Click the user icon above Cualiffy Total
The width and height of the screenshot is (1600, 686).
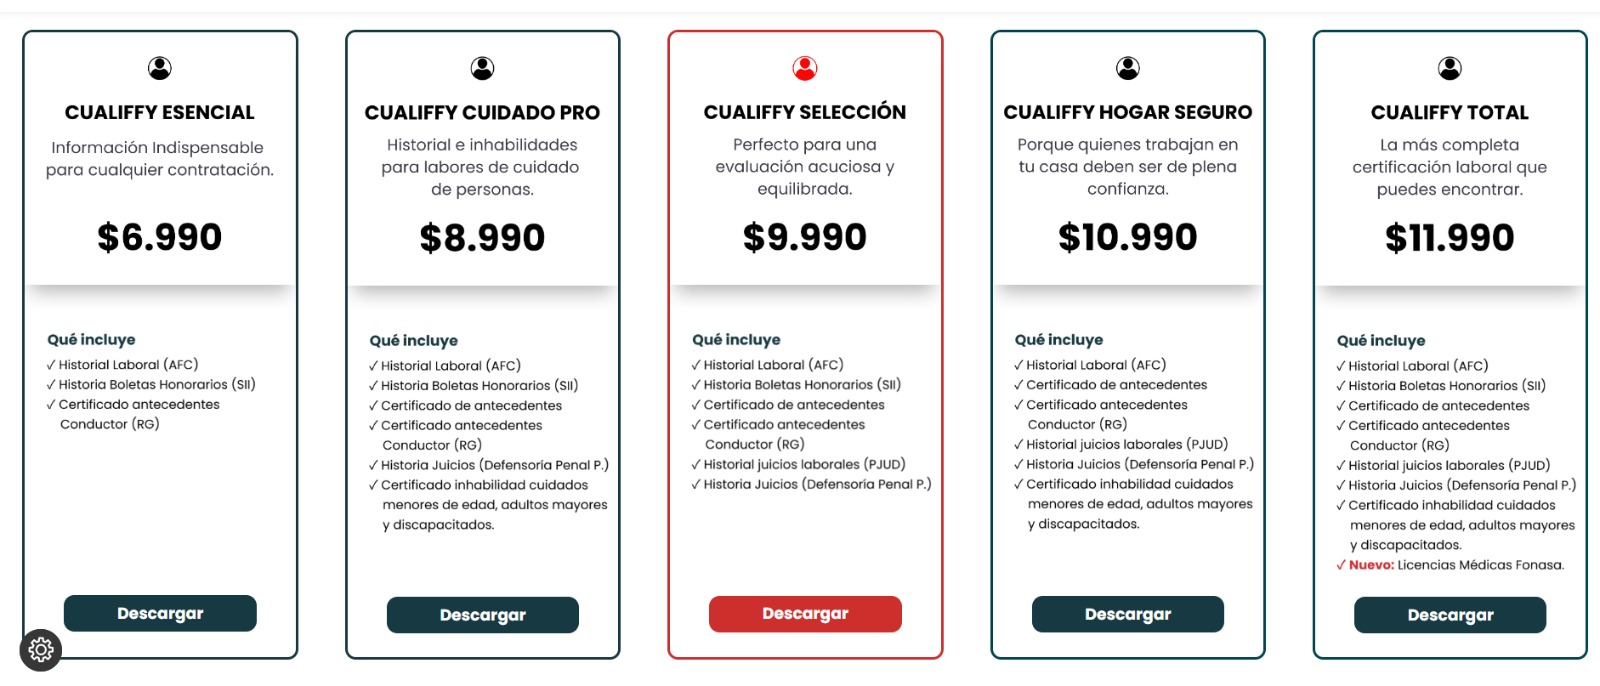point(1450,68)
